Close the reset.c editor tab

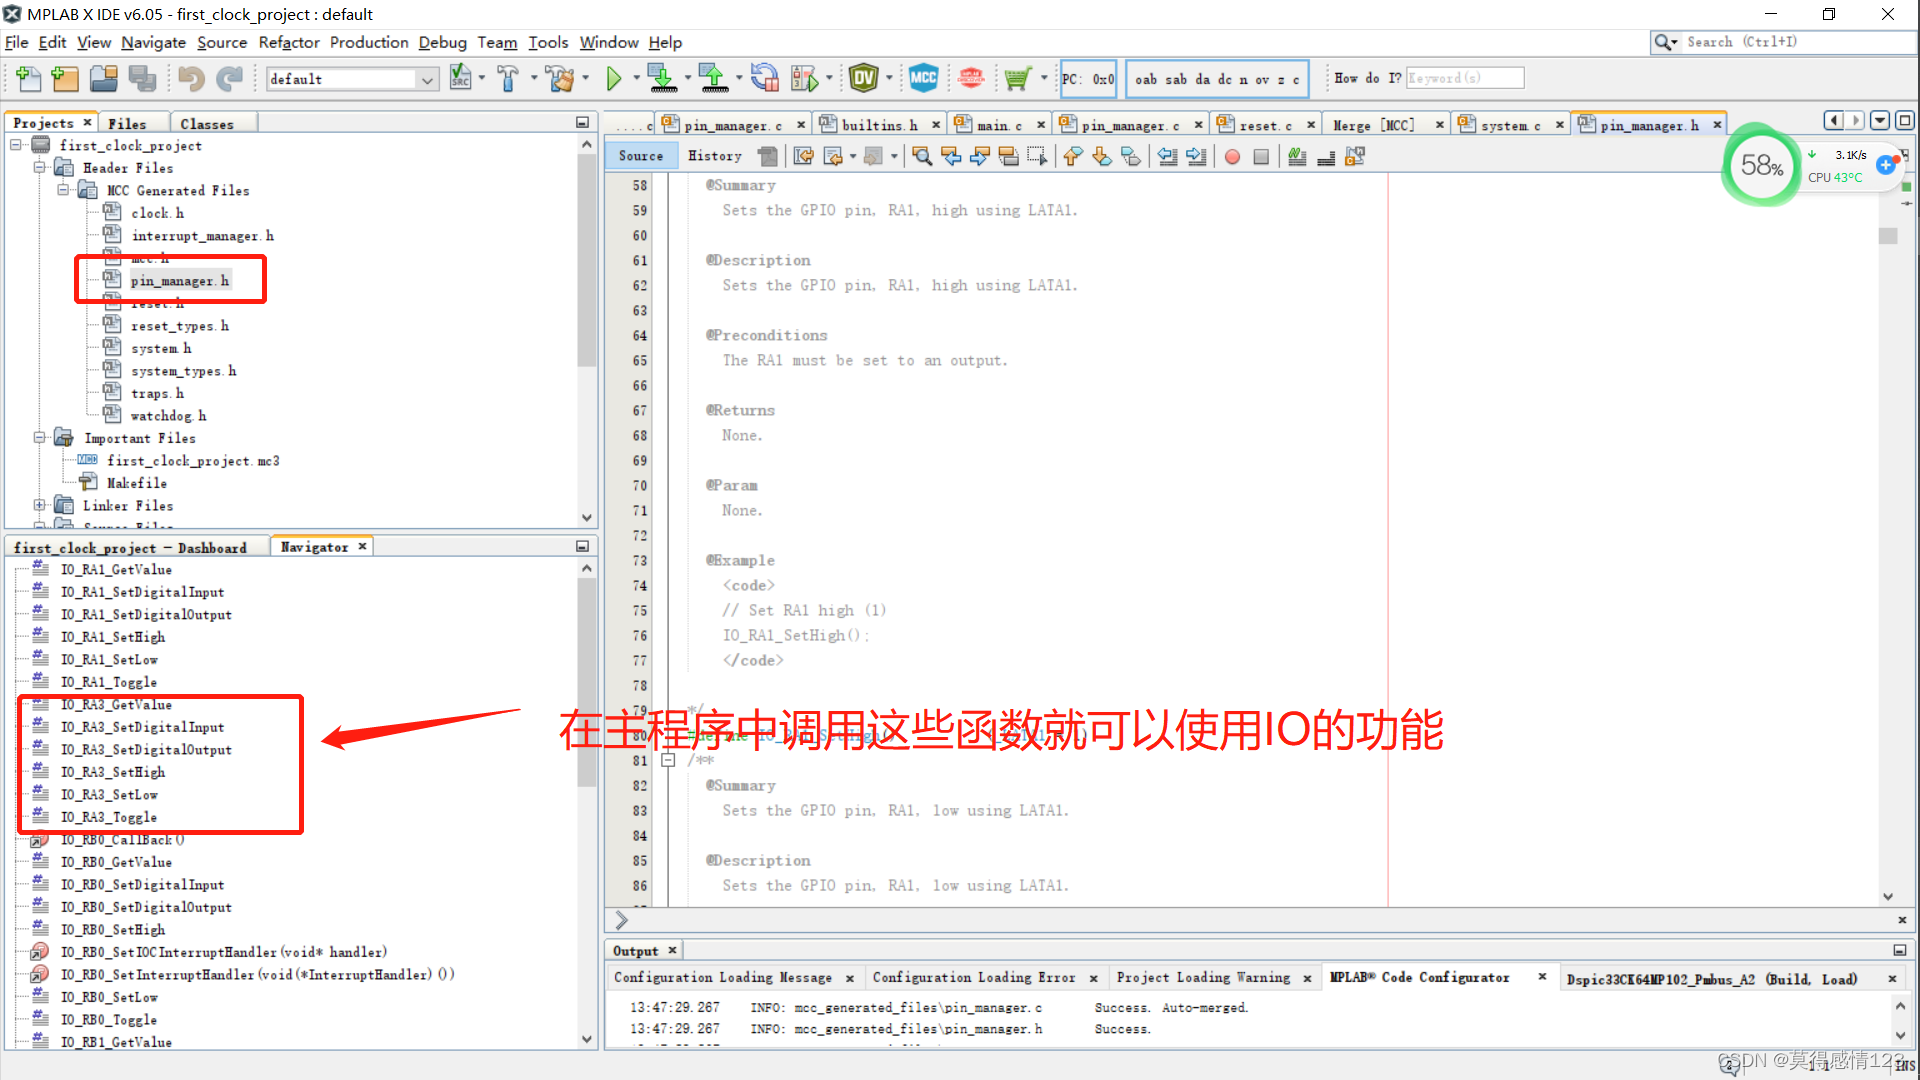pos(1311,125)
